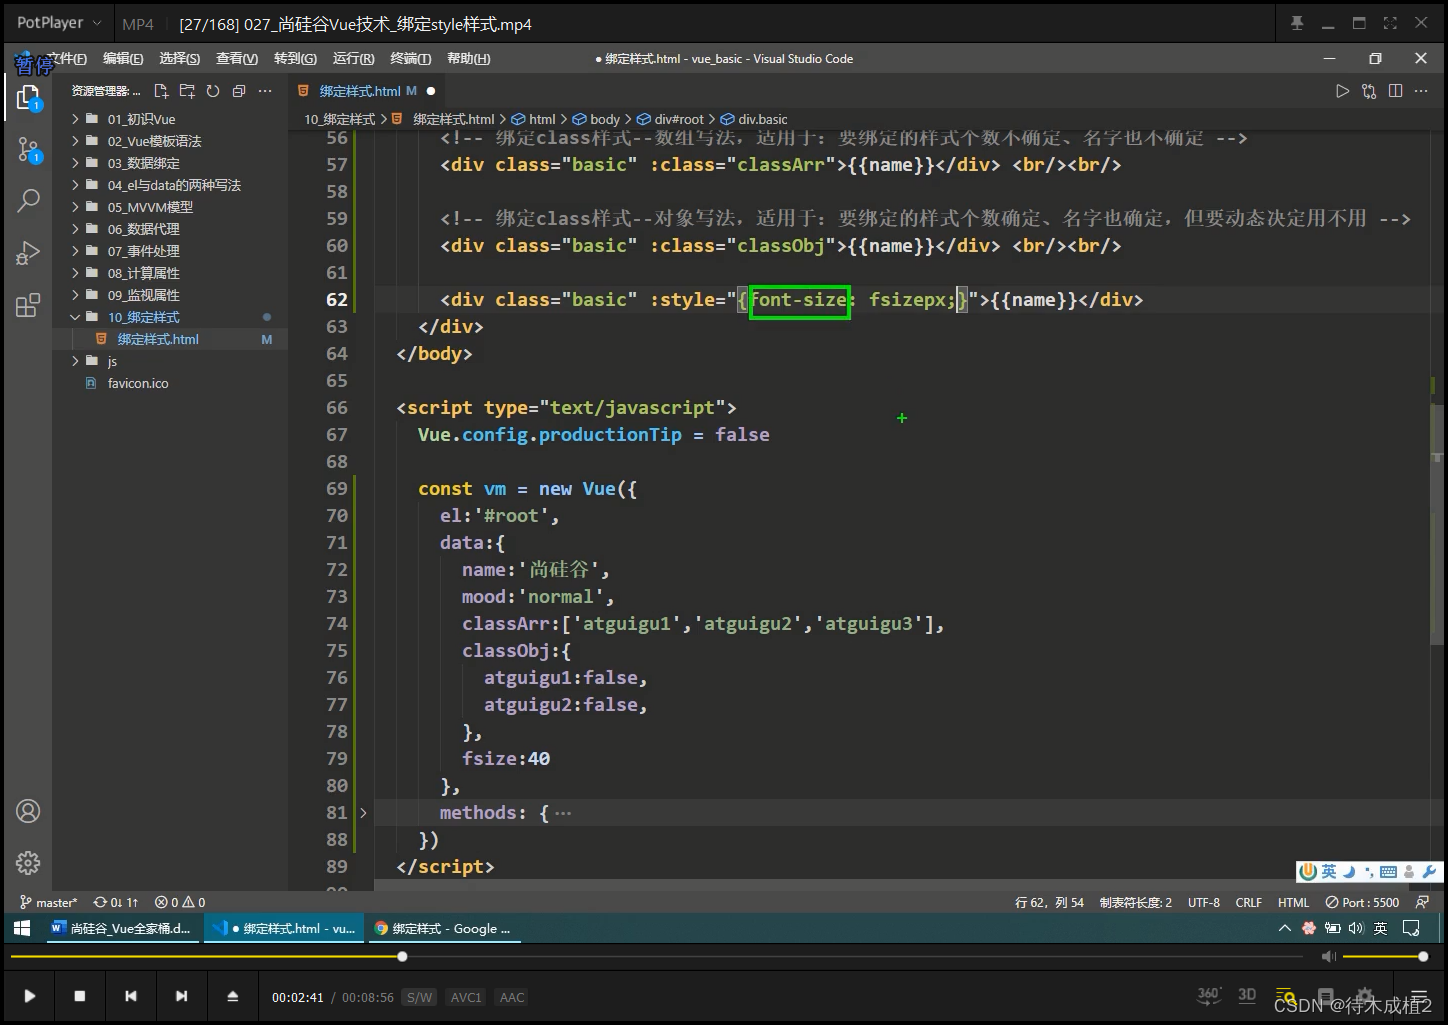
Task: Open the Accounts menu in activity bar
Action: (28, 811)
